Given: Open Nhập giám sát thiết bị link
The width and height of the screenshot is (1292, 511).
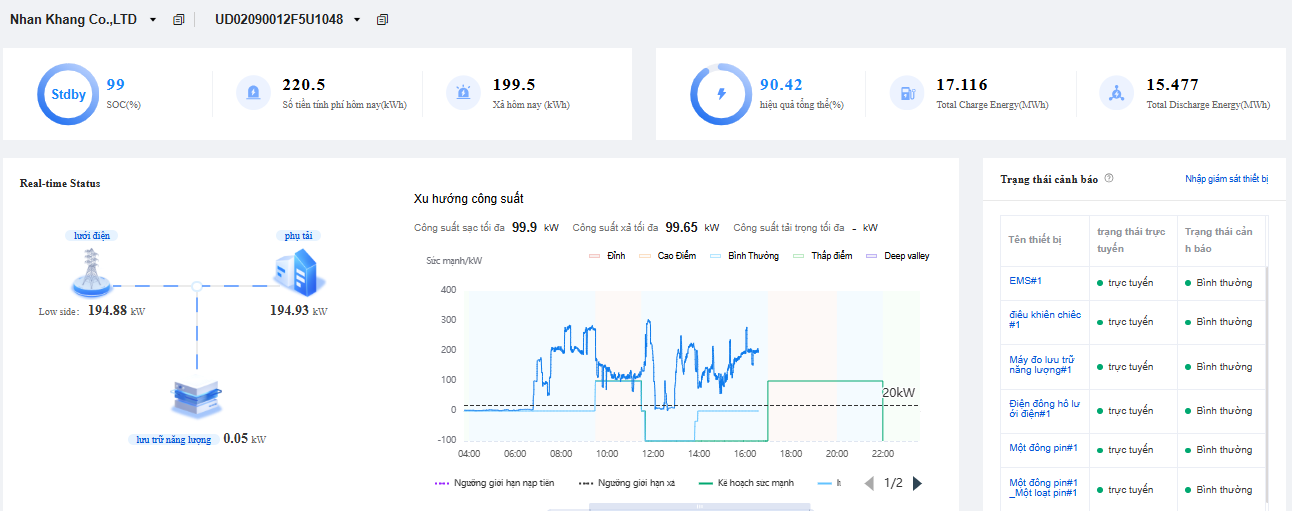Looking at the screenshot, I should coord(1226,179).
